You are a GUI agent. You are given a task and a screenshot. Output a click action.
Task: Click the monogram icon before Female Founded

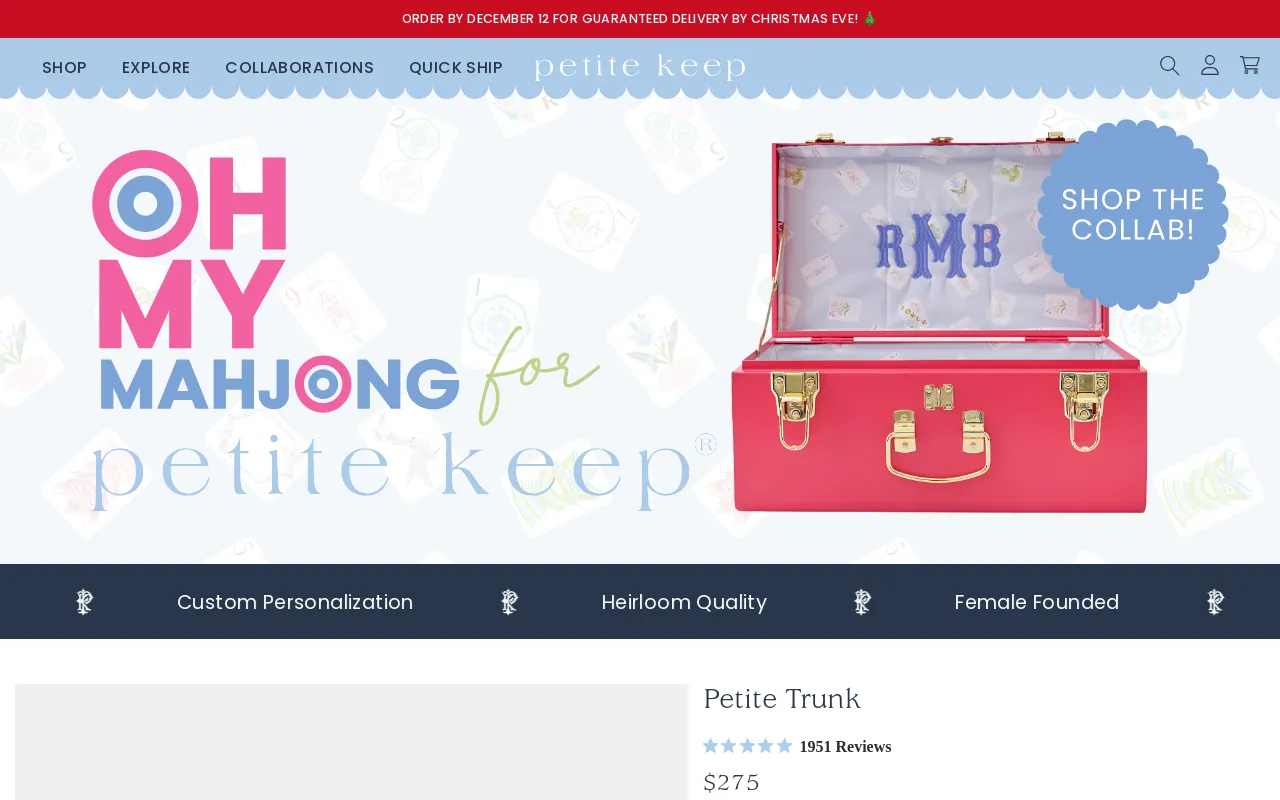pyautogui.click(x=863, y=602)
